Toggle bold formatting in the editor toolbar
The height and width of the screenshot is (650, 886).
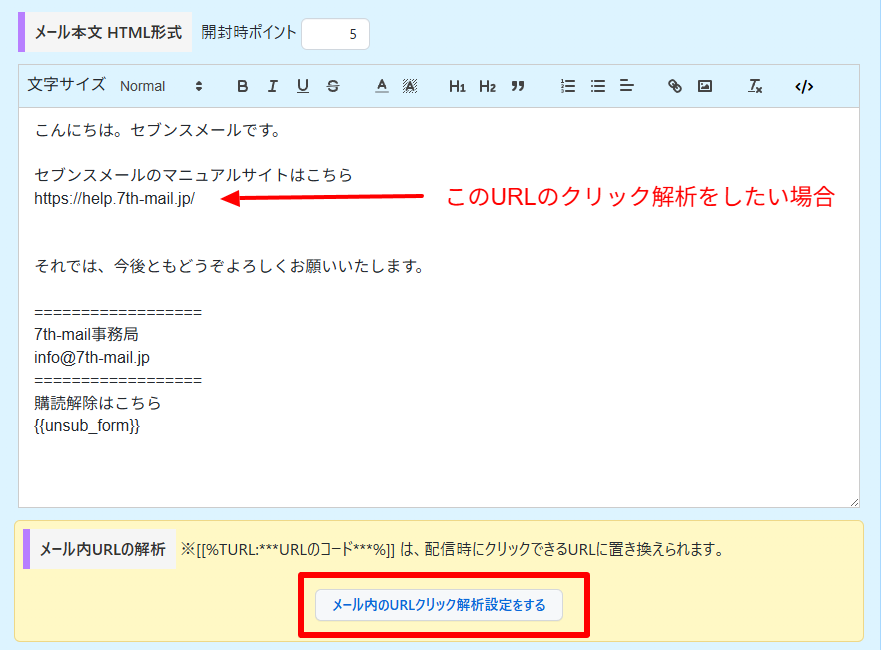click(242, 86)
